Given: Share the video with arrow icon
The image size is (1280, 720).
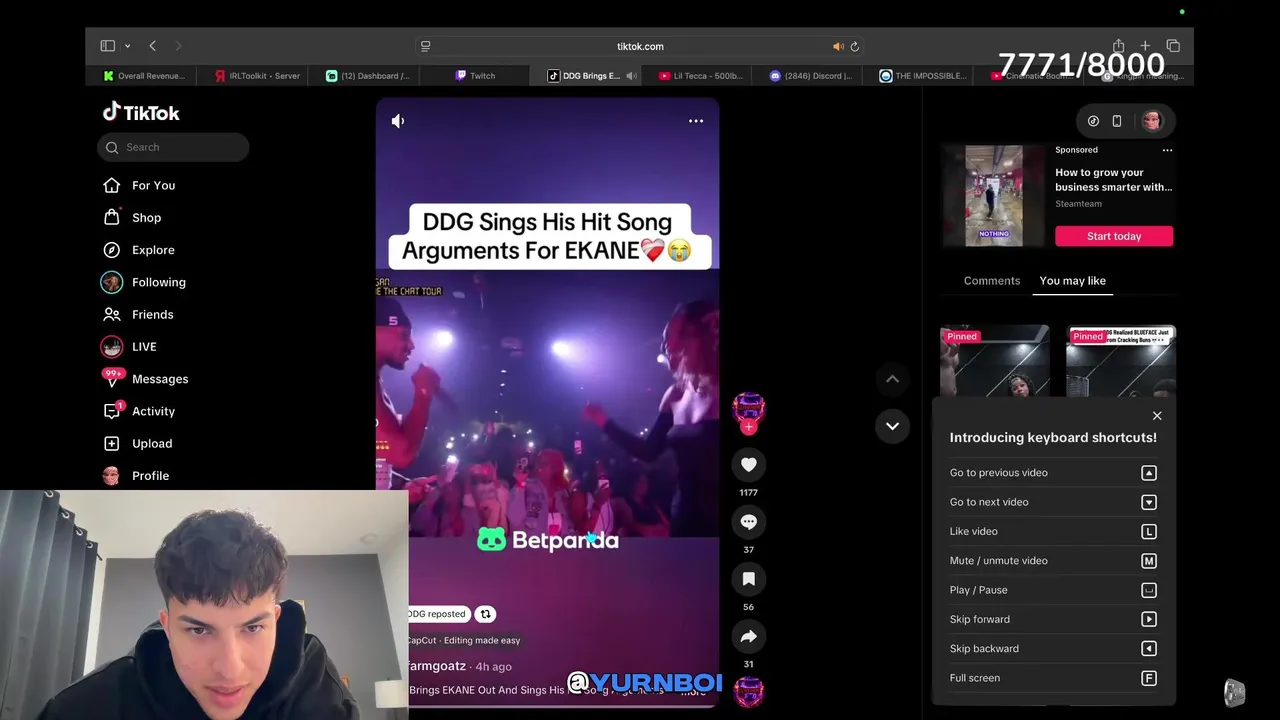Looking at the screenshot, I should [748, 636].
